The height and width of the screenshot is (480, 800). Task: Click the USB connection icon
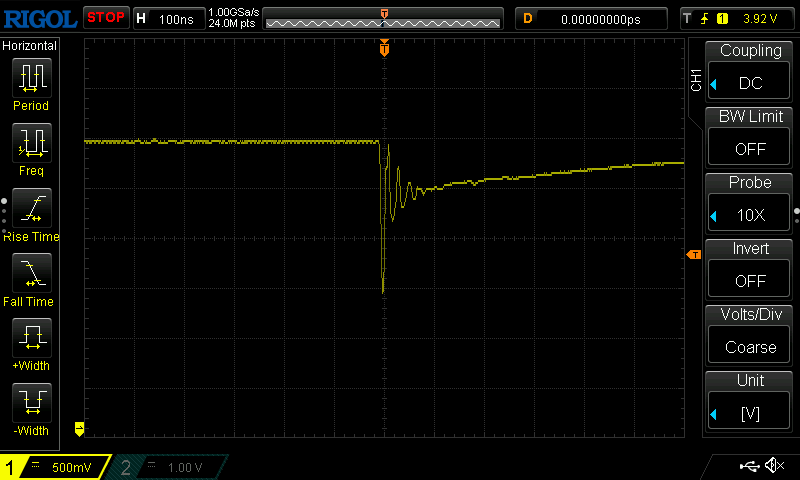tap(749, 466)
